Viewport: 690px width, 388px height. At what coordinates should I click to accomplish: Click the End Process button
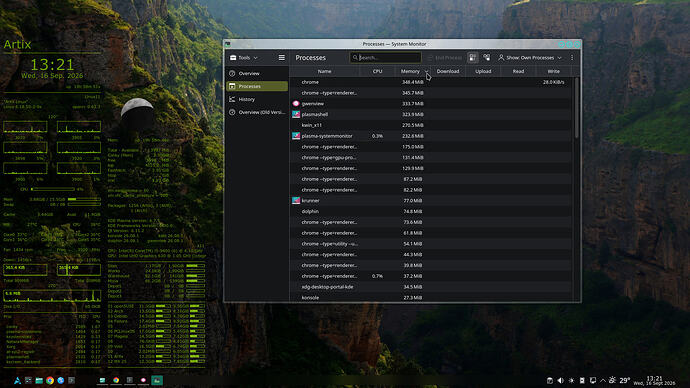coord(445,58)
